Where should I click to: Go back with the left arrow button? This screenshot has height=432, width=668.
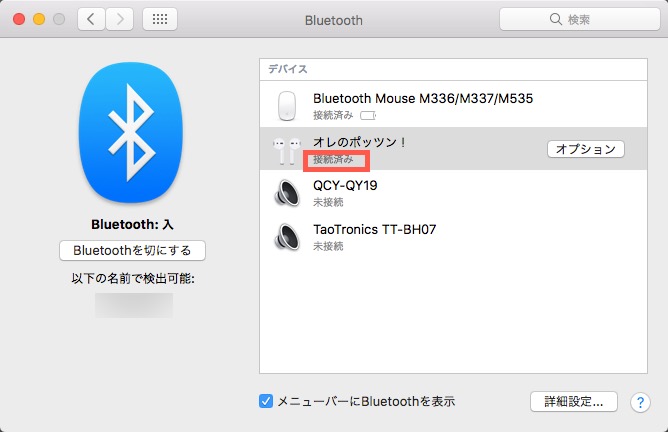coord(91,19)
